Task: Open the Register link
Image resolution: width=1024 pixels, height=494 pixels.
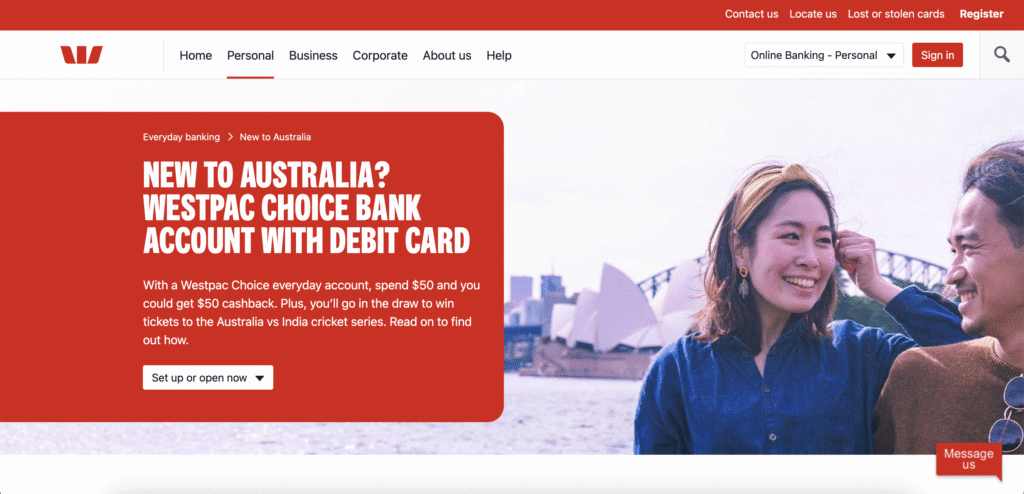Action: click(982, 14)
